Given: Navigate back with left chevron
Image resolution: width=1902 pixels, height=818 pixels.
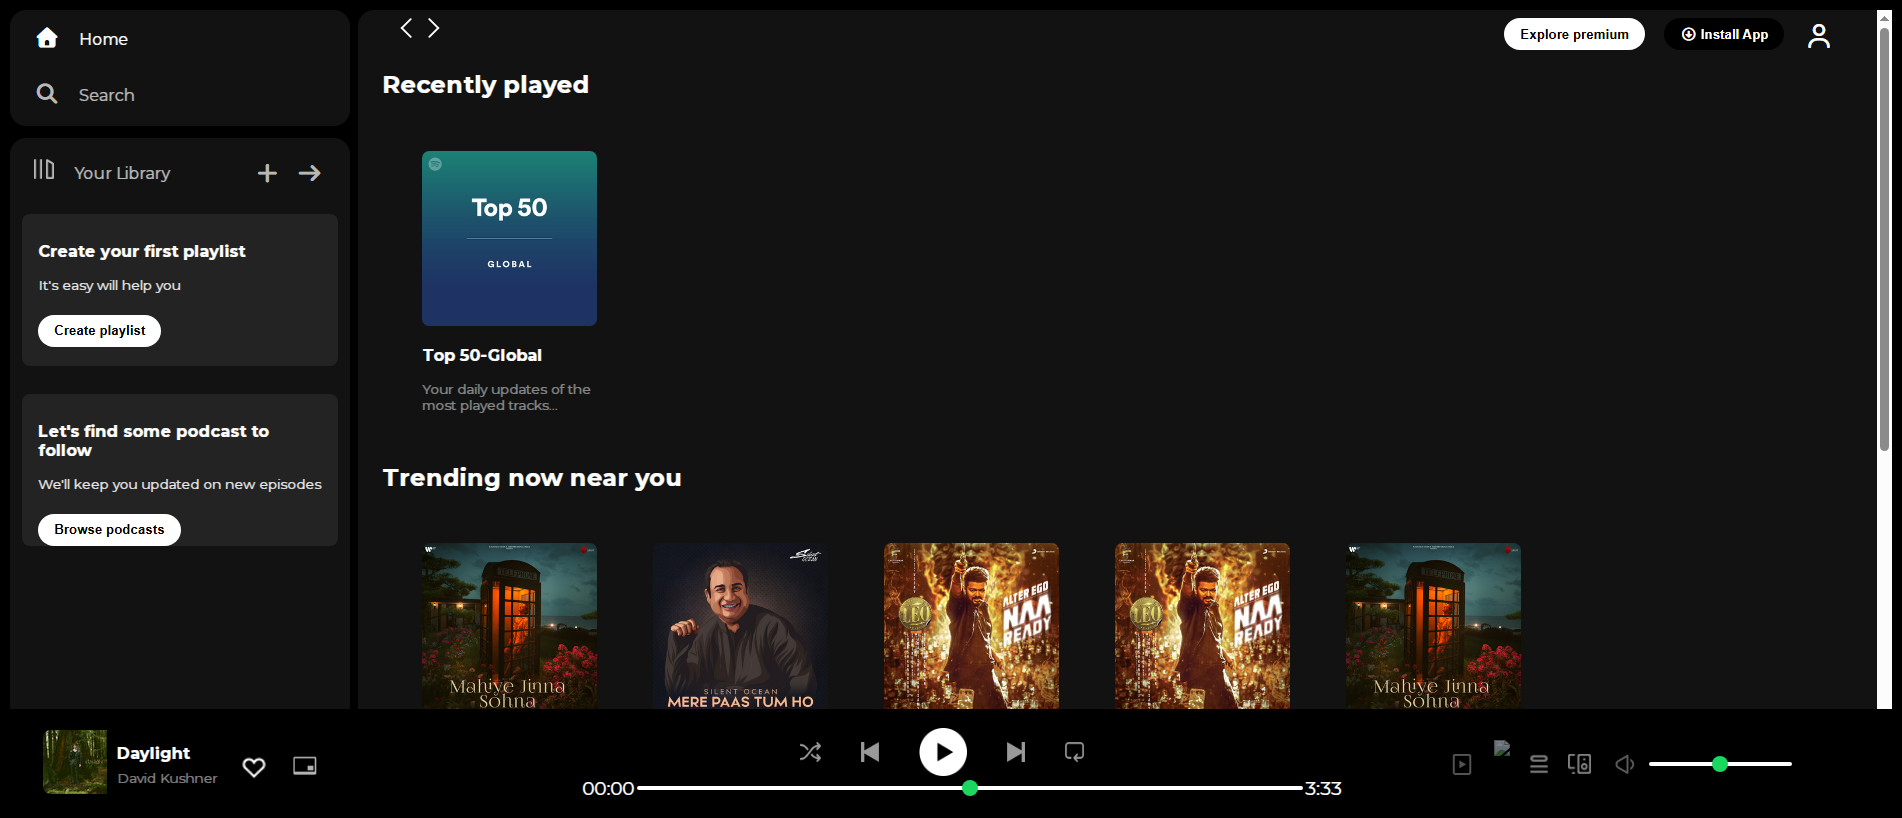Looking at the screenshot, I should click(406, 28).
